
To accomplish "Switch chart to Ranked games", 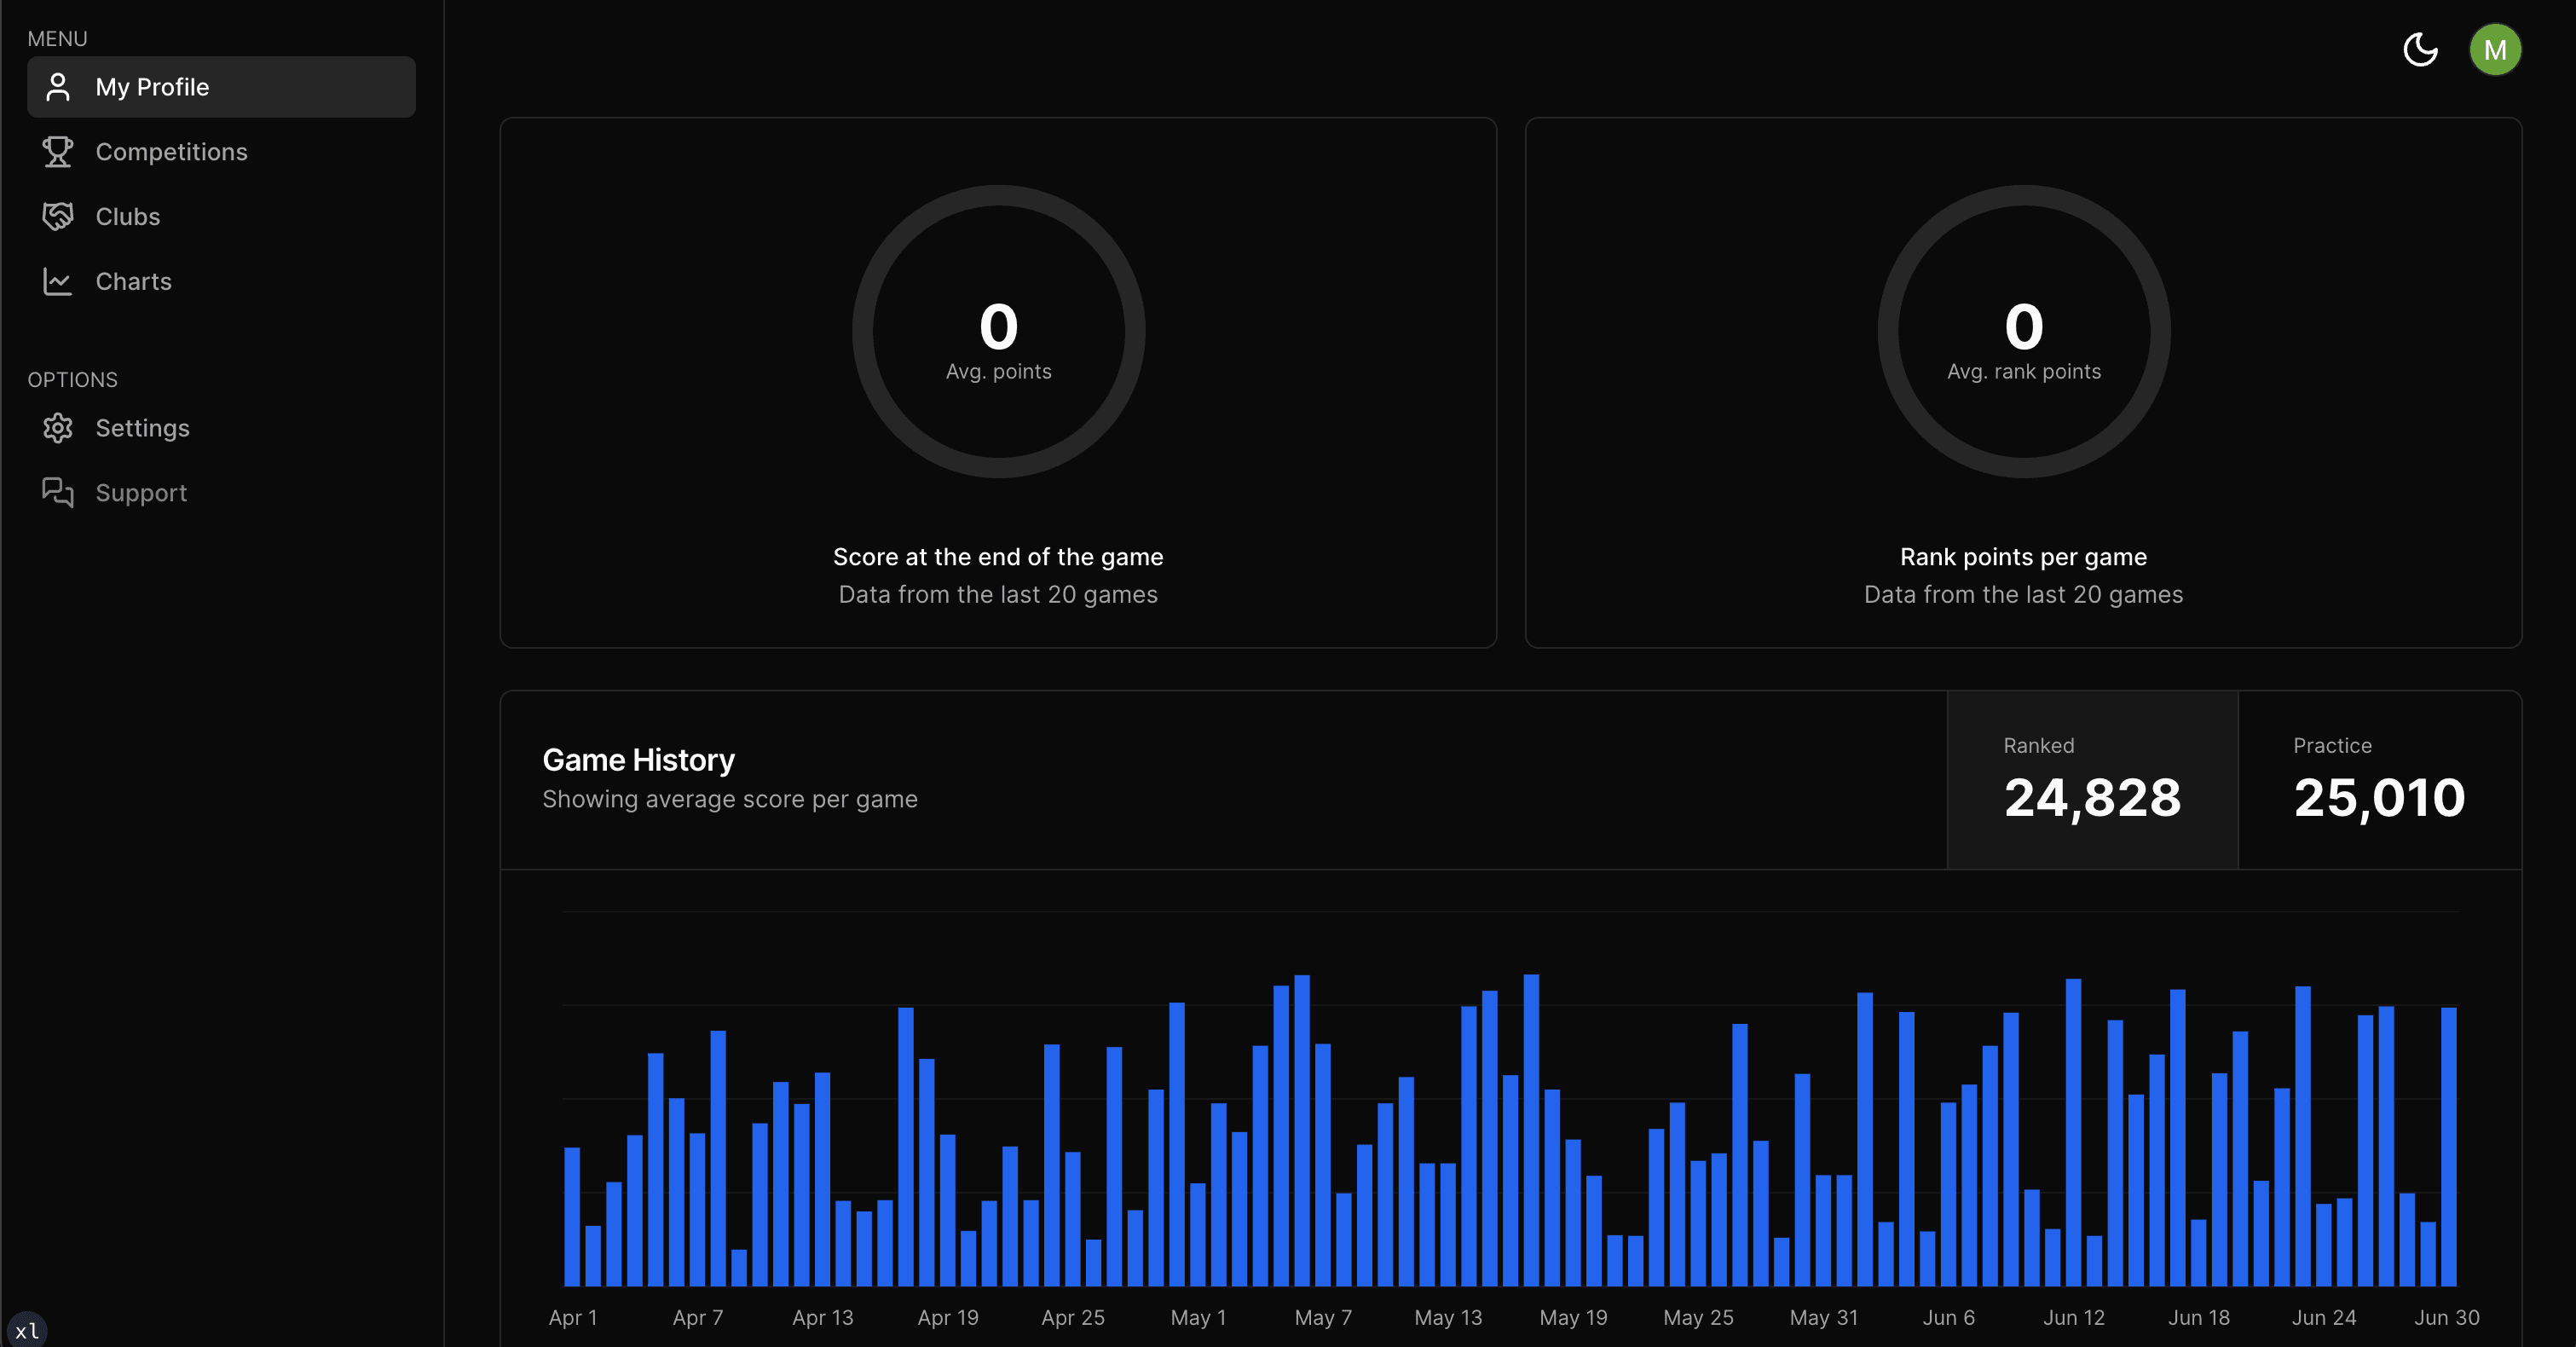I will 2091,780.
